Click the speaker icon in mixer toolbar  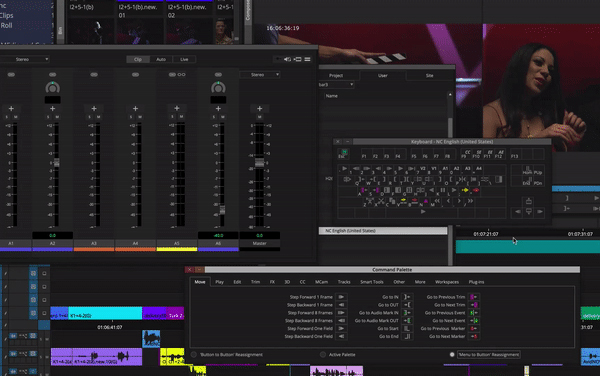tap(287, 59)
